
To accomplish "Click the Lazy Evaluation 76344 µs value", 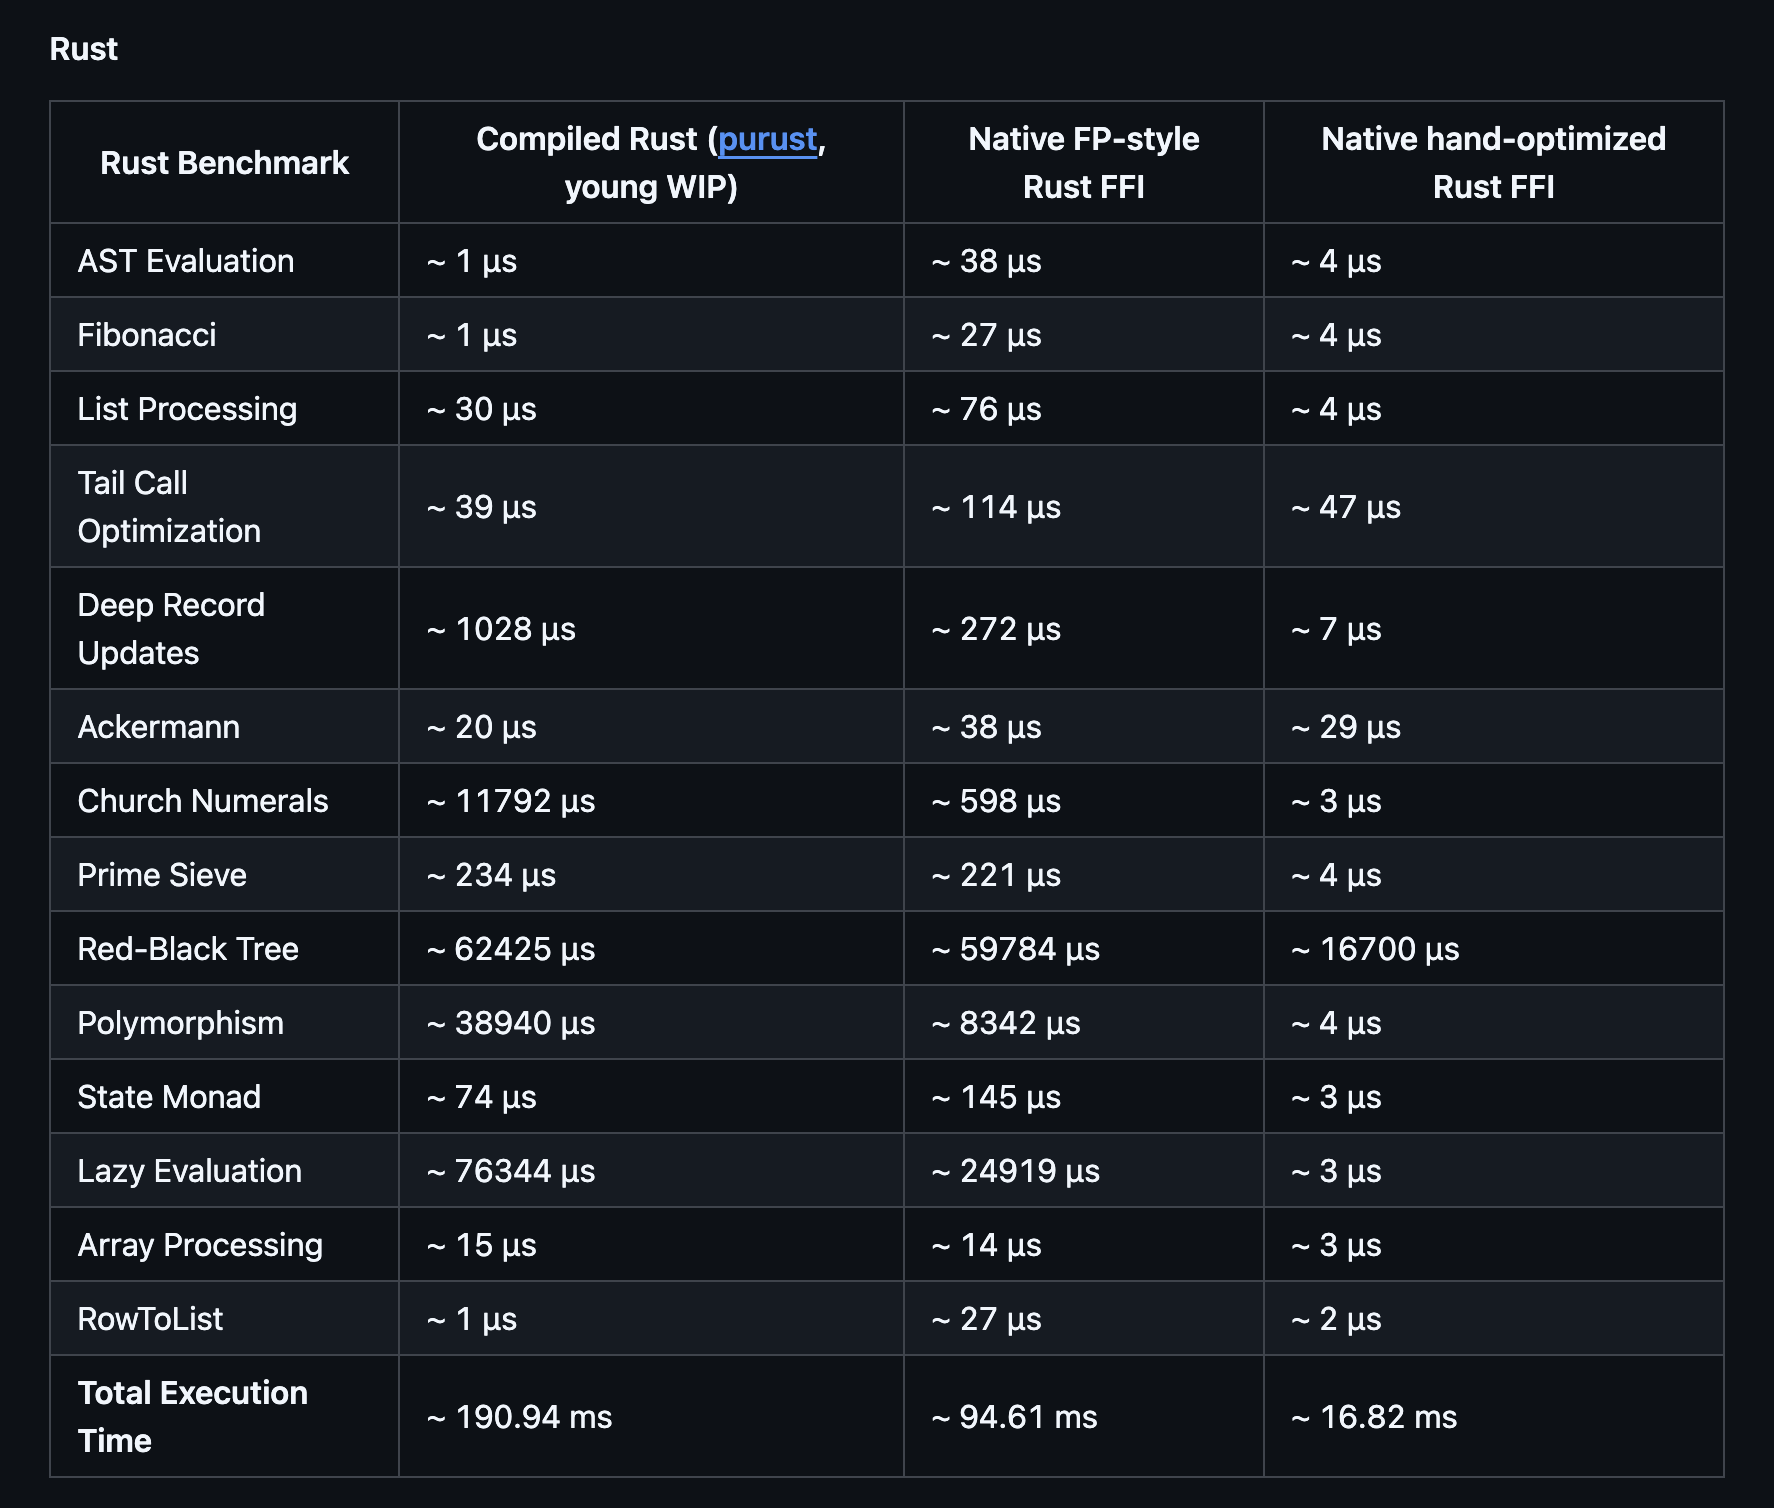I will click(x=511, y=1171).
